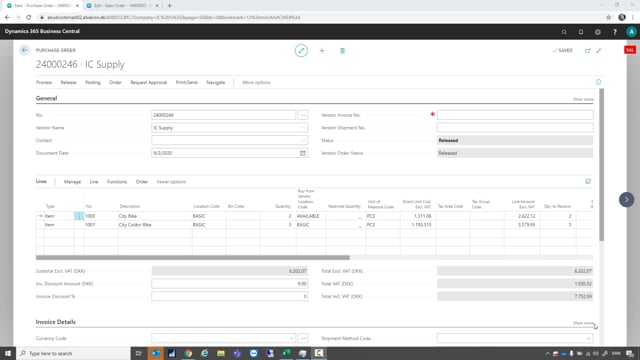The width and height of the screenshot is (640, 360).
Task: Click the Vendor Shipment No. input field
Action: [x=515, y=128]
